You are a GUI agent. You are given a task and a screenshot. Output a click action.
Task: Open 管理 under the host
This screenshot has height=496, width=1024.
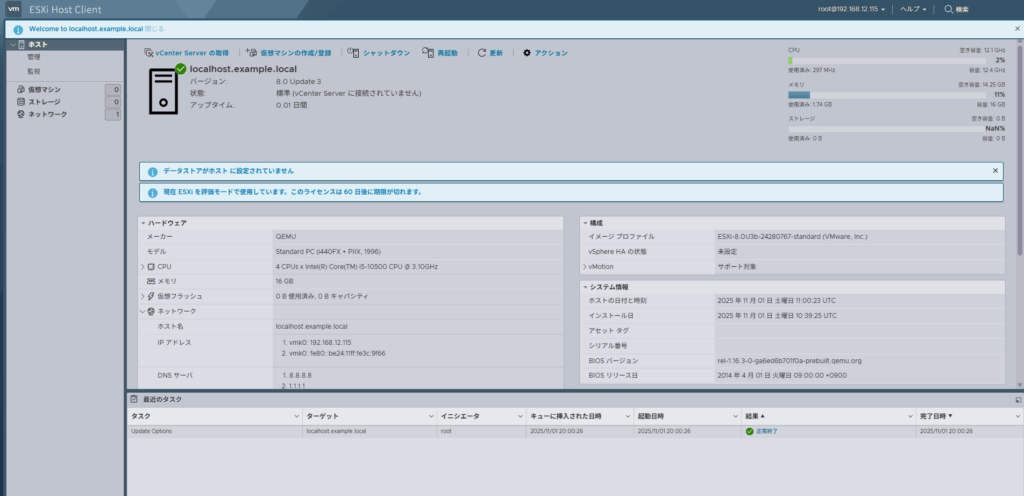[x=34, y=57]
